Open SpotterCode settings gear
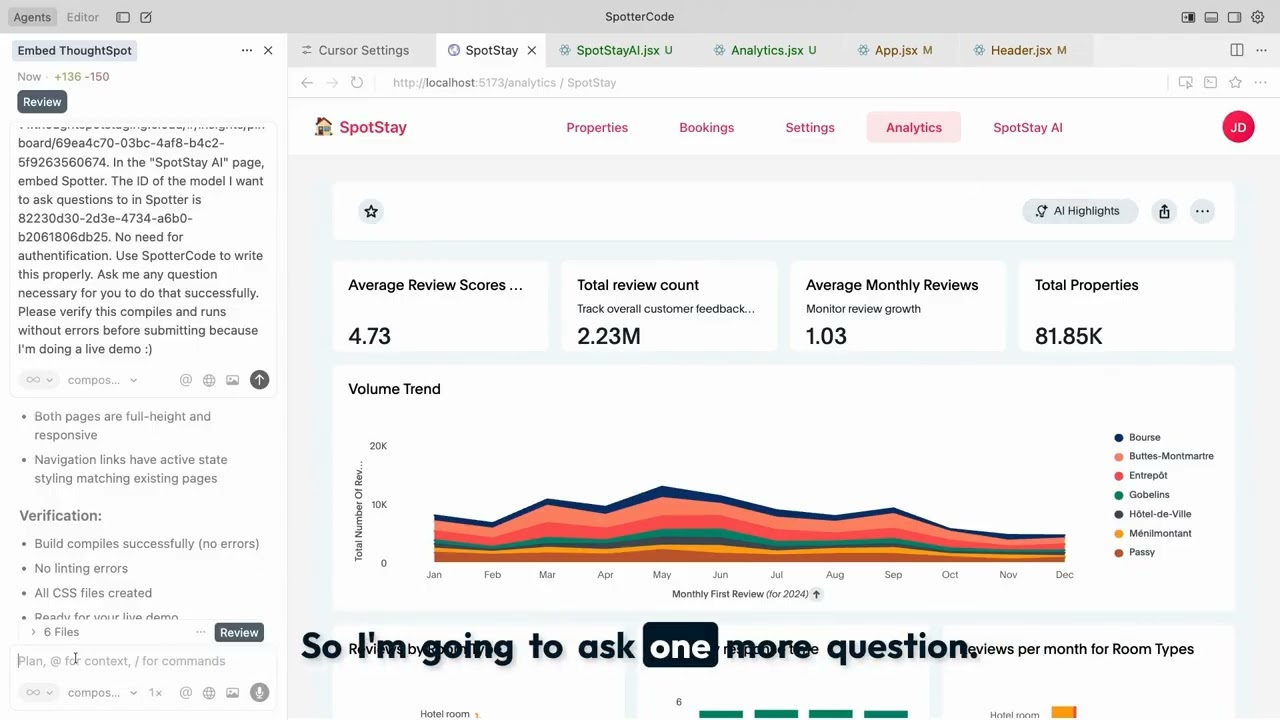Image resolution: width=1280 pixels, height=720 pixels. [1258, 17]
